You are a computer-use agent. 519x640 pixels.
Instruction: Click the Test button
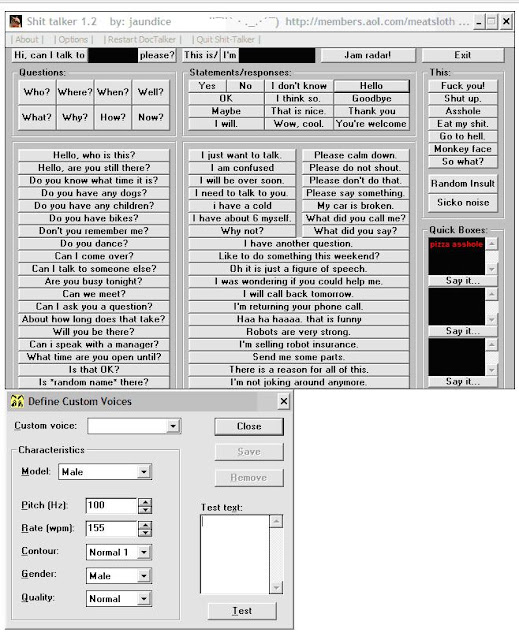[x=242, y=611]
